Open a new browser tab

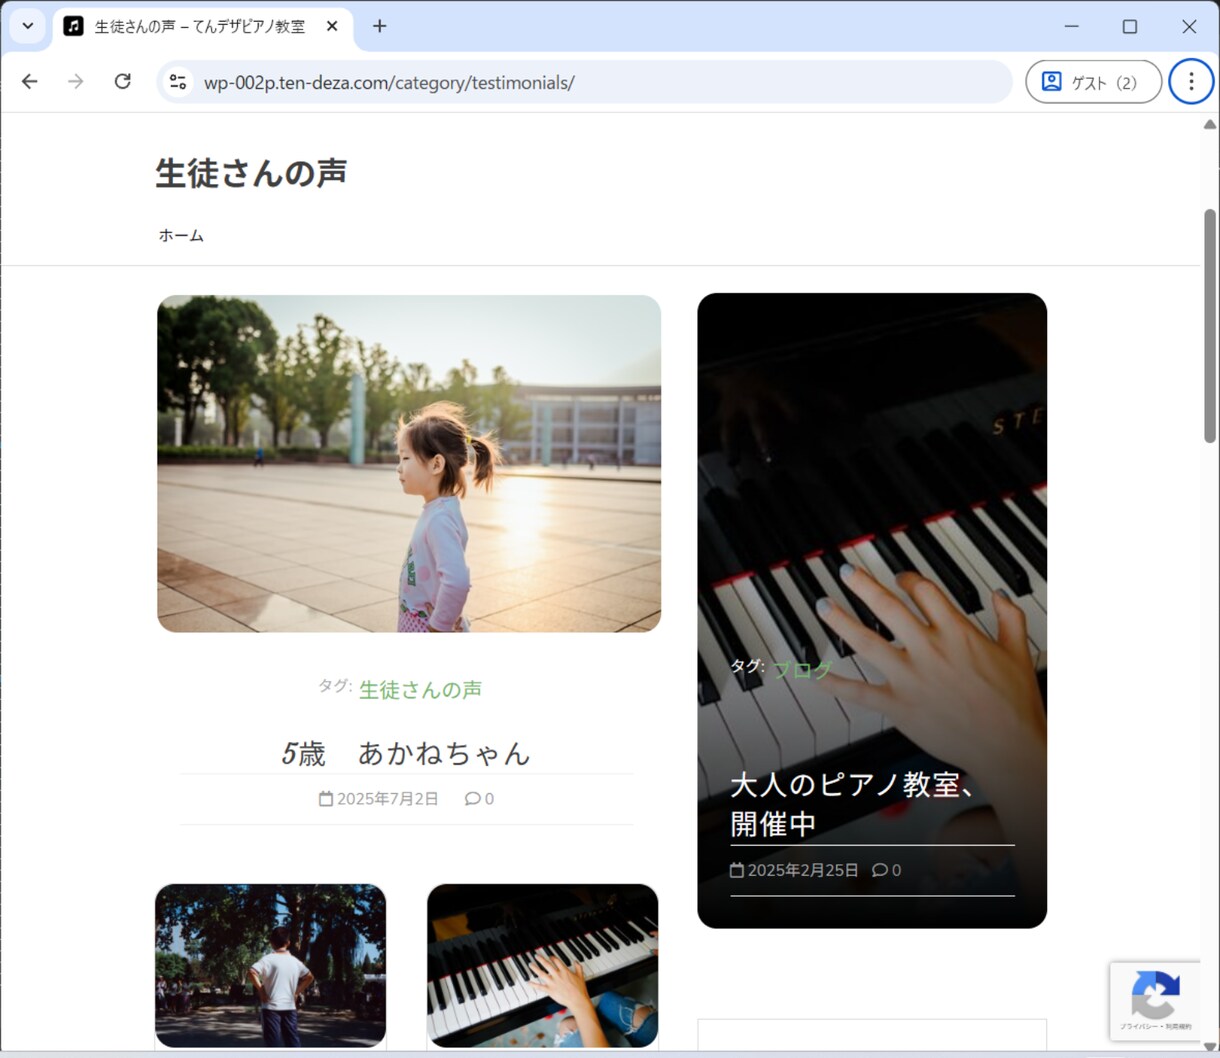tap(379, 26)
